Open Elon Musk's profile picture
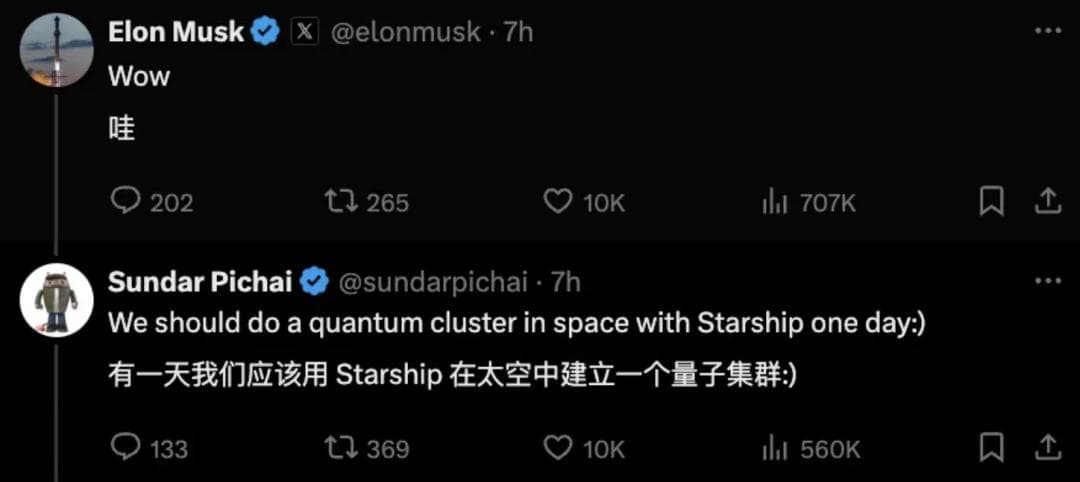The image size is (1080, 482). tap(57, 50)
